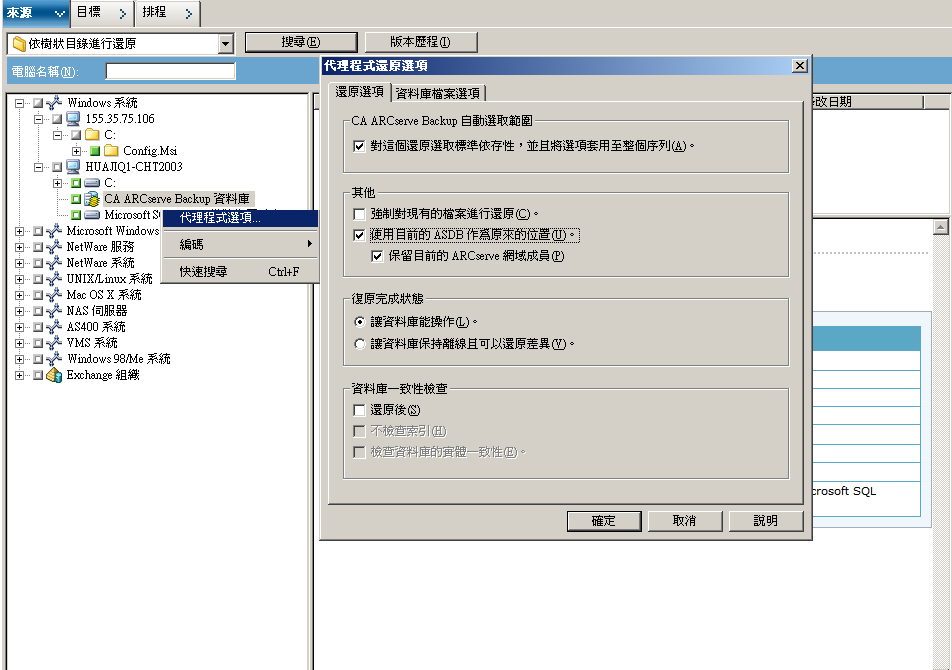
Task: Click the C: folder icon under 155.35.75.106
Action: [92, 134]
